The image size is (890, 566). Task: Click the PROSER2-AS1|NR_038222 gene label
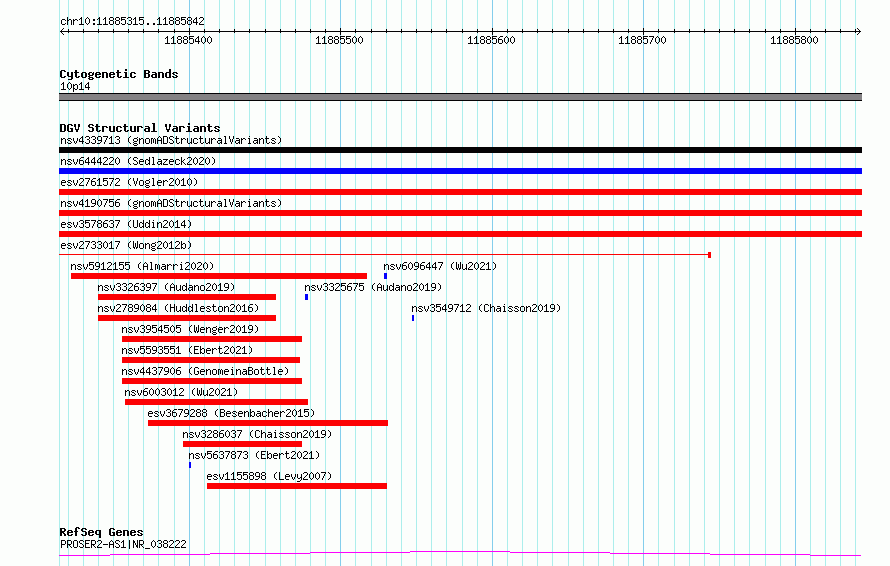coord(123,544)
